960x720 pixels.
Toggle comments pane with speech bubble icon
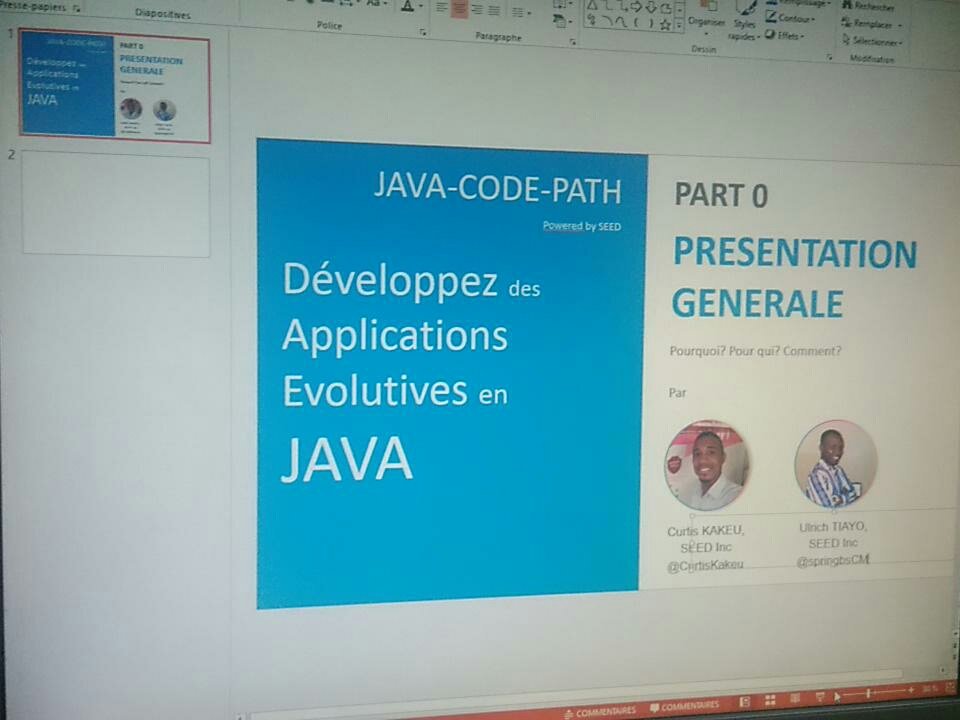[x=684, y=706]
